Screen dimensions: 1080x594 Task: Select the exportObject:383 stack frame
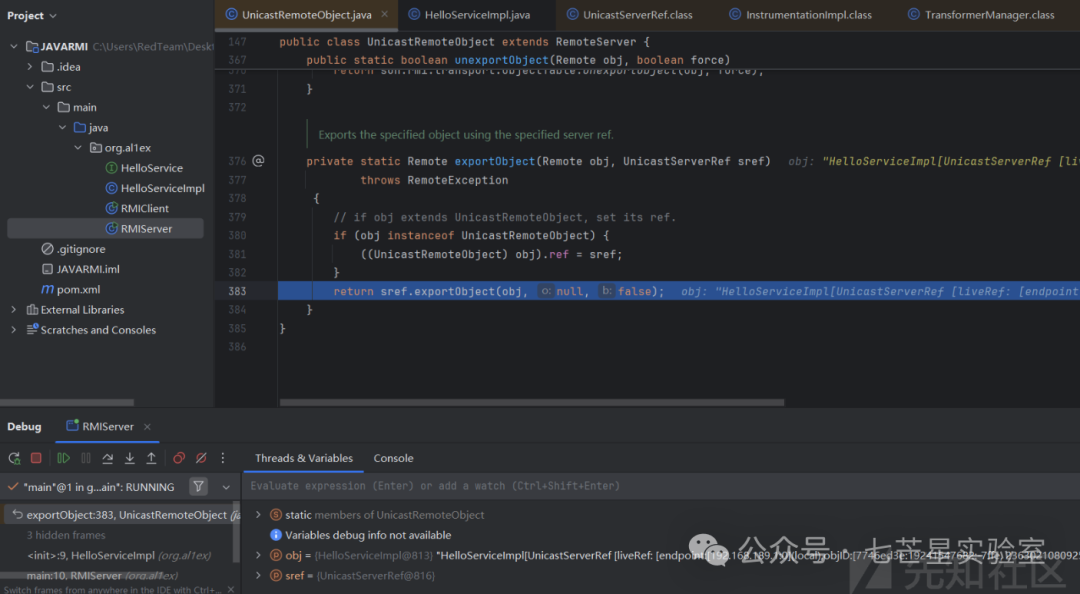coord(121,515)
